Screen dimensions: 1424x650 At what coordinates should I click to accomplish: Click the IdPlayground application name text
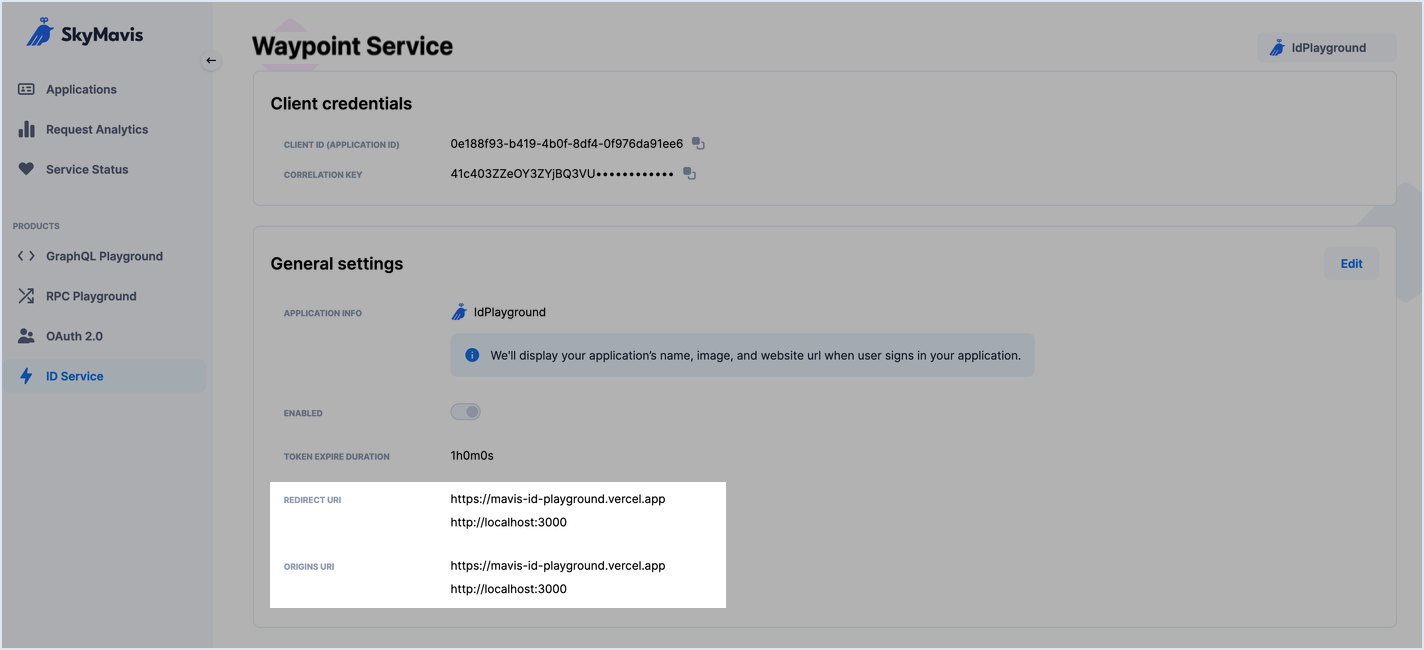tap(510, 312)
